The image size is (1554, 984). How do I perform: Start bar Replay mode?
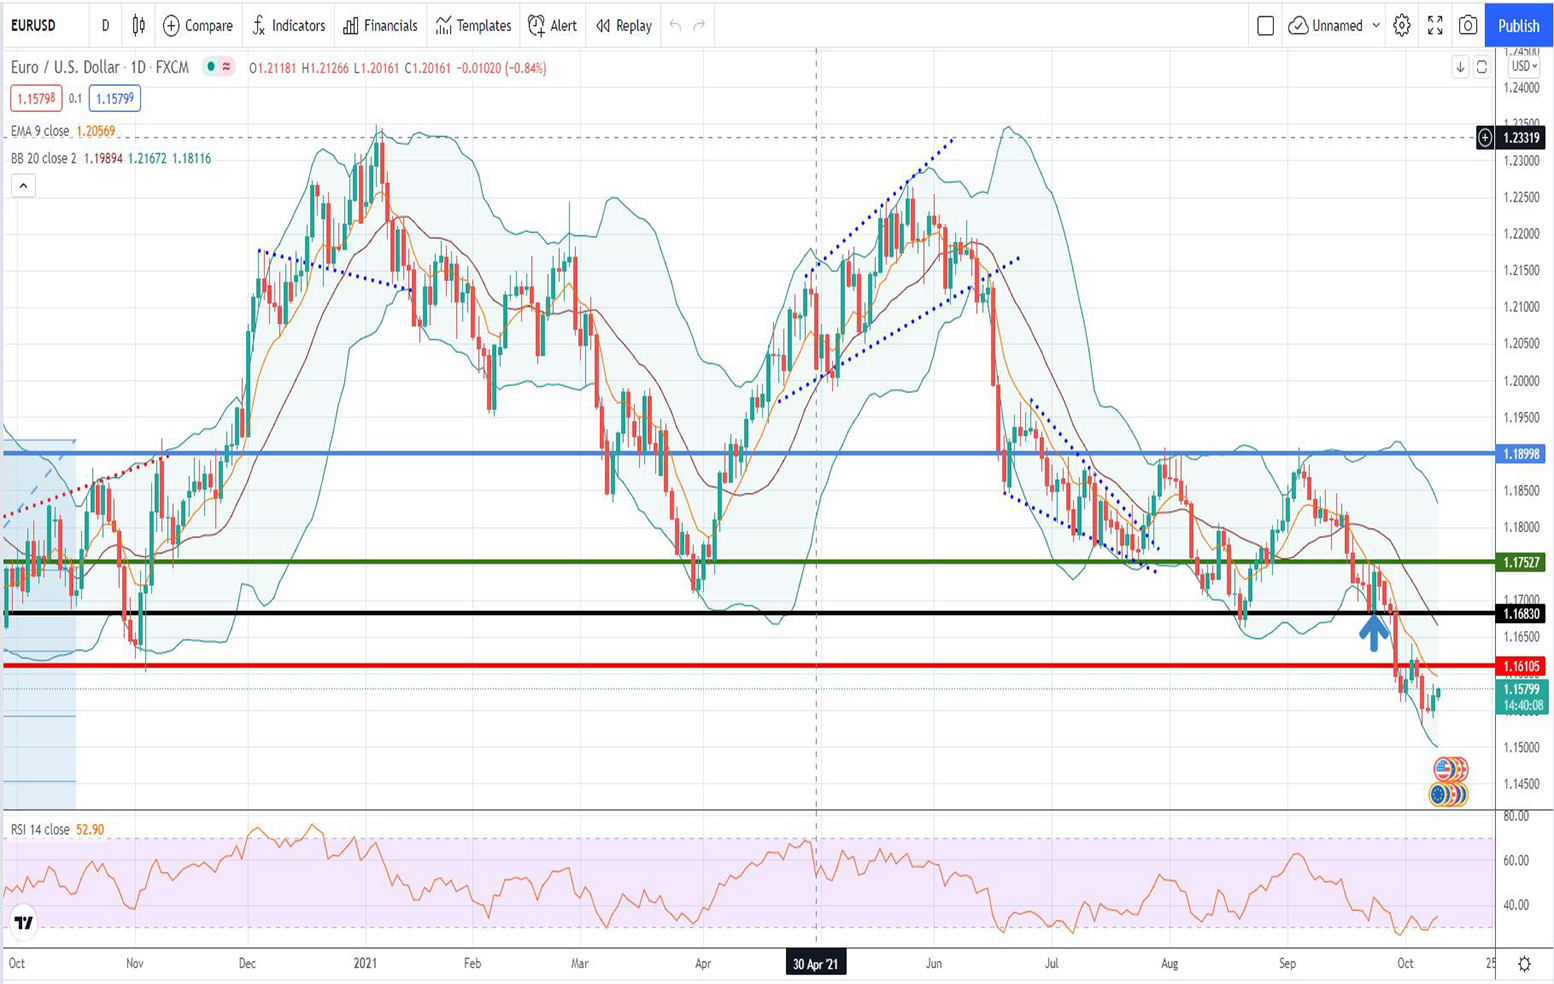click(623, 26)
